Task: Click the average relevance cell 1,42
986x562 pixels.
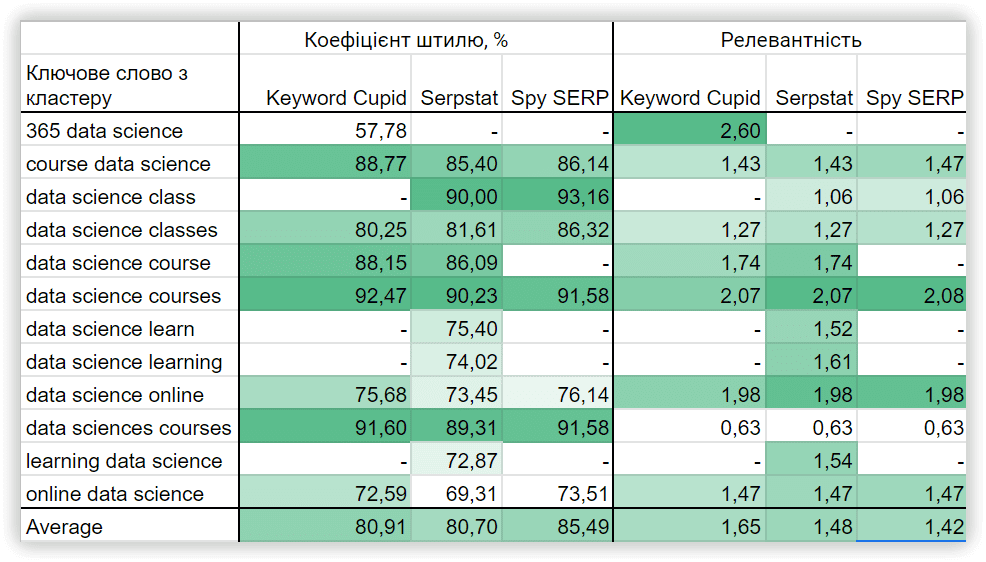Action: pyautogui.click(x=911, y=526)
